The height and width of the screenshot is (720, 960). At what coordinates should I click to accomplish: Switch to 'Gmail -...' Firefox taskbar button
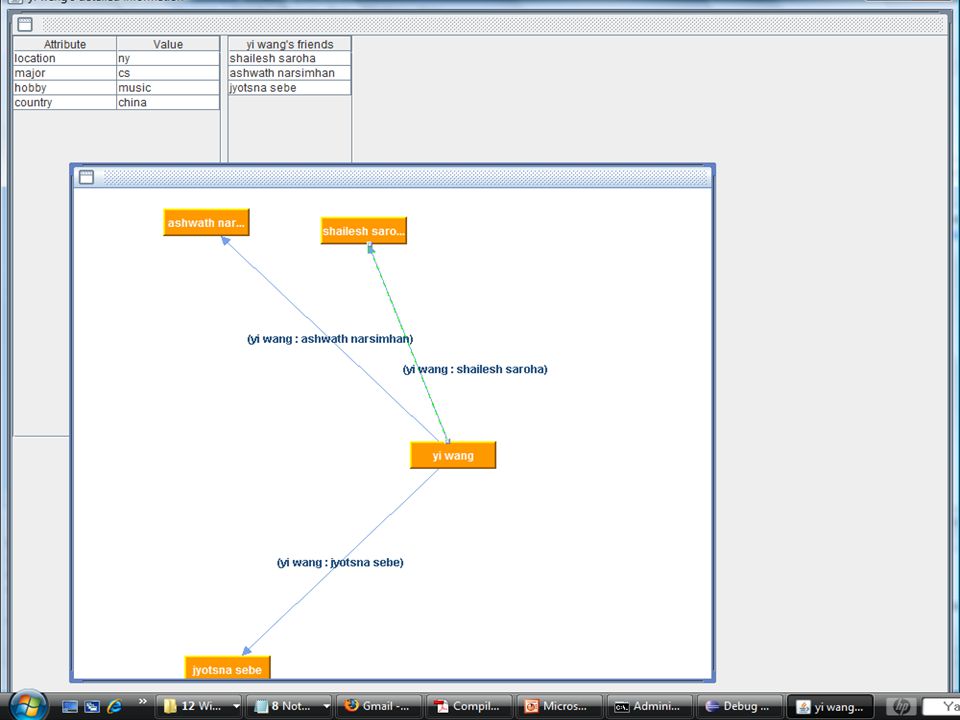click(x=379, y=706)
